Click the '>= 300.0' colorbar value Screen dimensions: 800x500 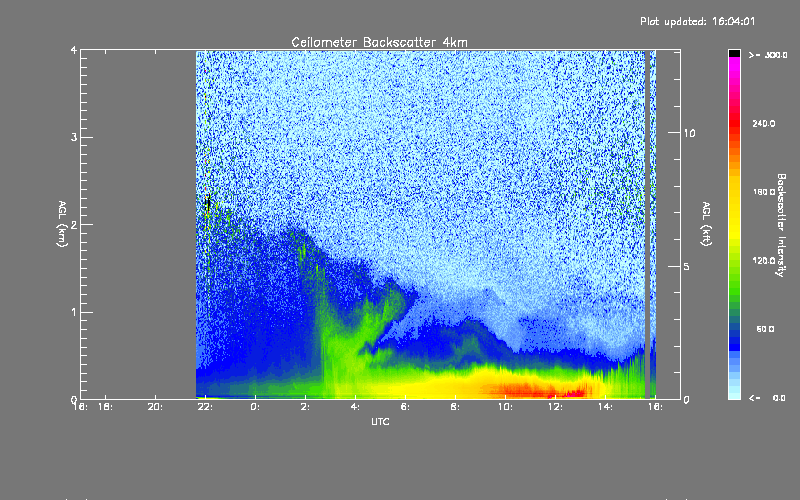coord(768,55)
